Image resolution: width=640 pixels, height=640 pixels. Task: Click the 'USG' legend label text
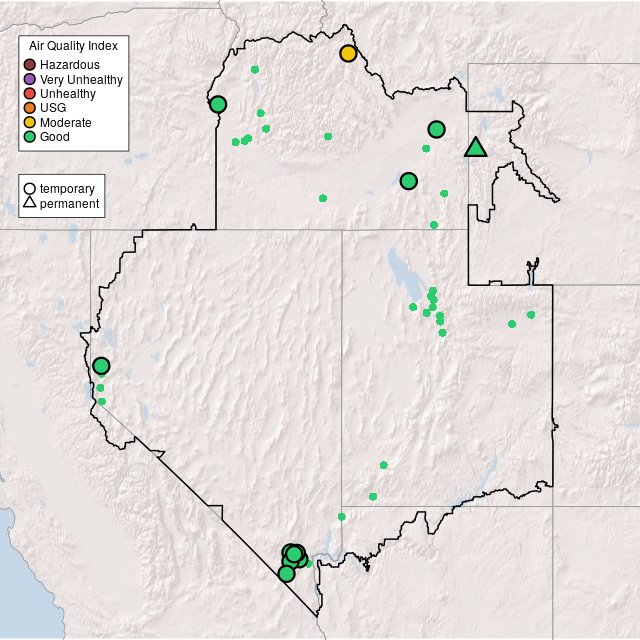[53, 107]
